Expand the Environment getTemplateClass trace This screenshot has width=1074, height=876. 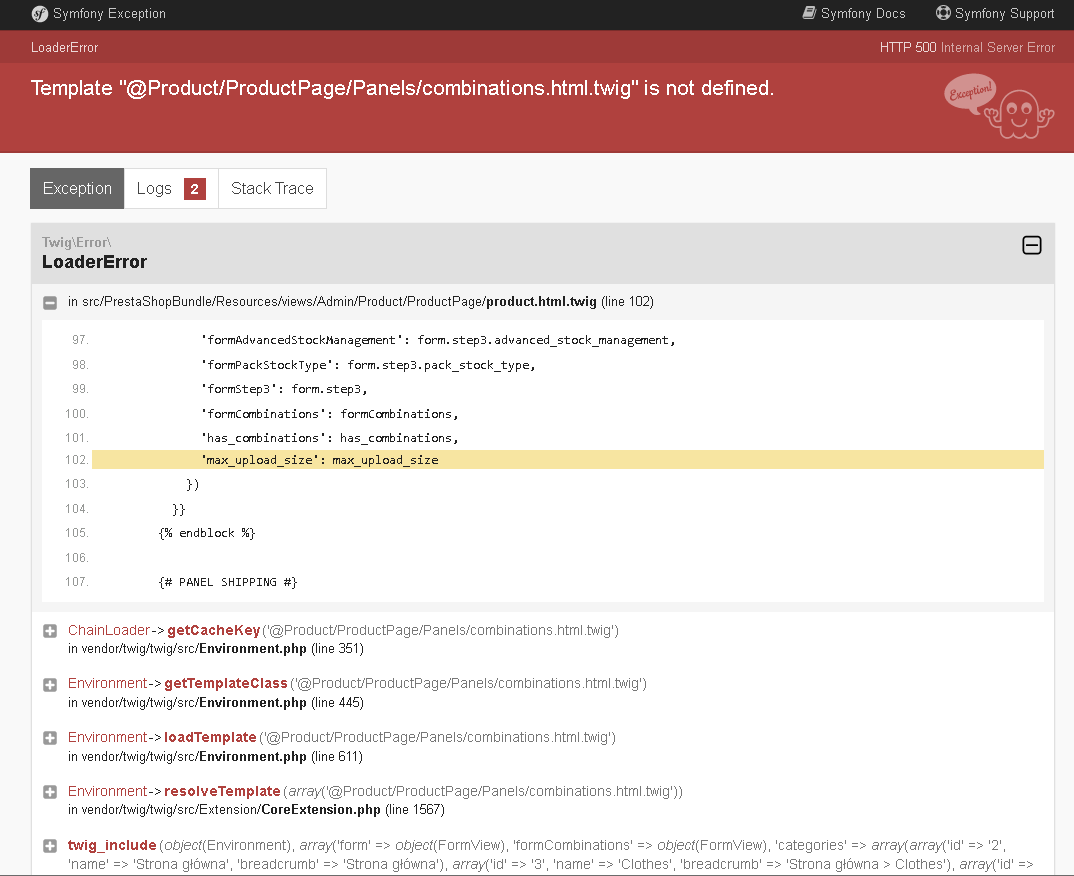(50, 684)
